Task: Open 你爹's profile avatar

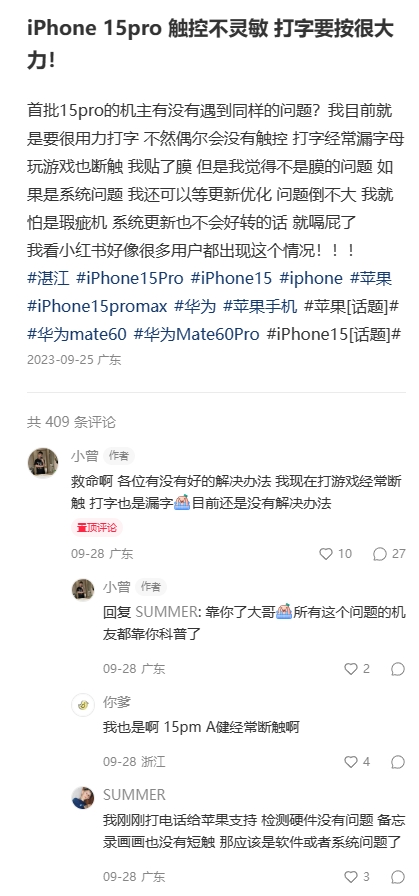Action: pyautogui.click(x=83, y=705)
